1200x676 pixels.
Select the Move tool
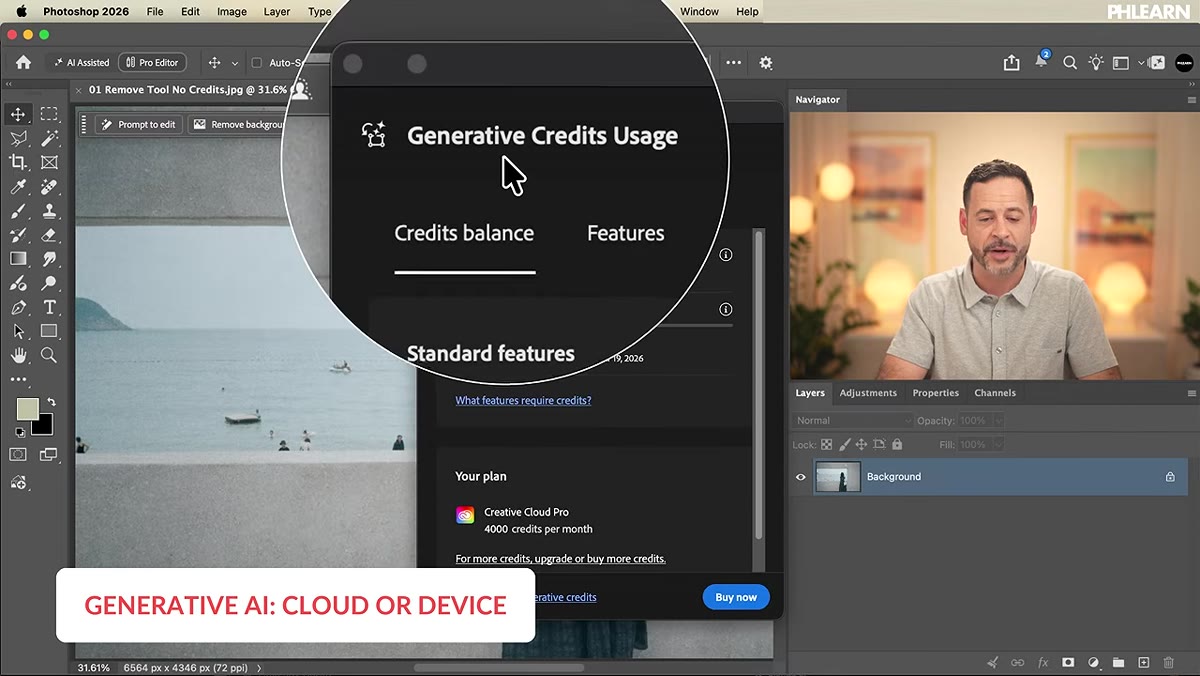point(18,114)
